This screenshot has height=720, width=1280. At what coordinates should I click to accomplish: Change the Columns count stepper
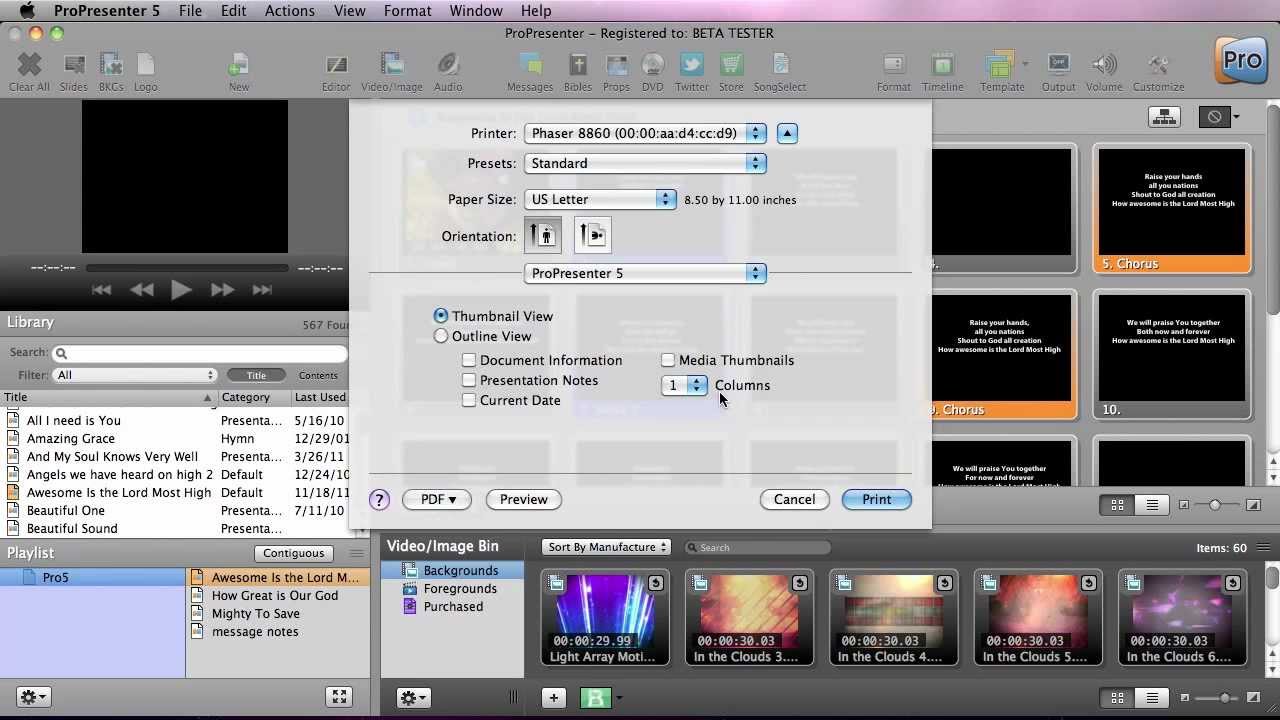(697, 385)
